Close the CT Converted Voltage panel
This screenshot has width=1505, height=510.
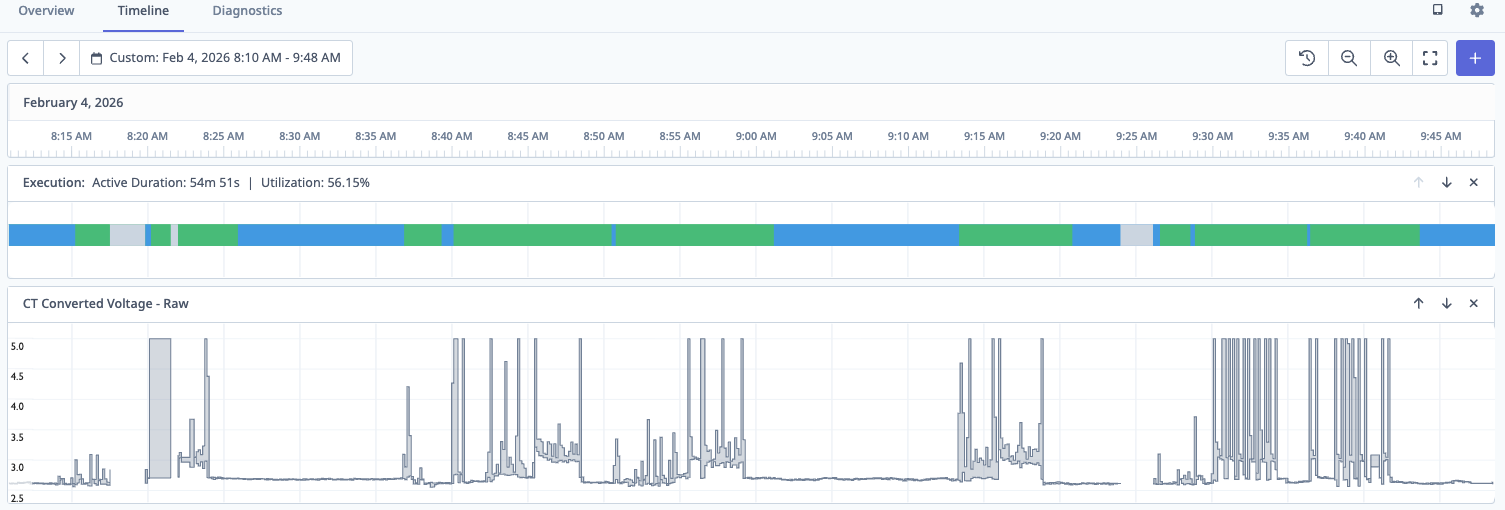[1473, 303]
